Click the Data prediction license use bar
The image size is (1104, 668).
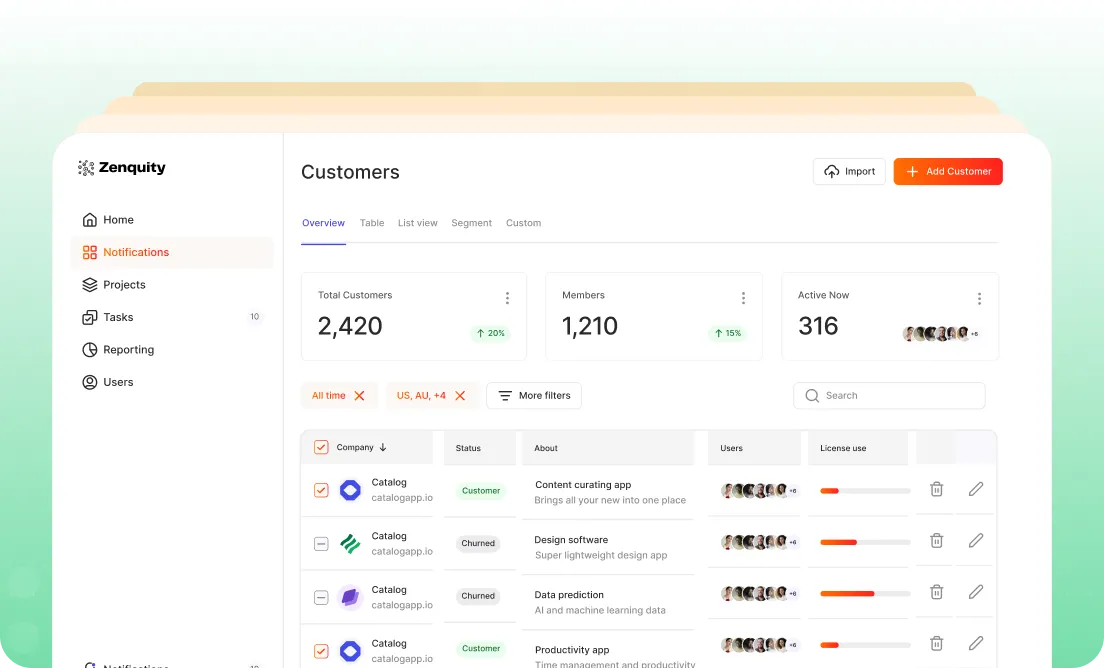[x=865, y=593]
